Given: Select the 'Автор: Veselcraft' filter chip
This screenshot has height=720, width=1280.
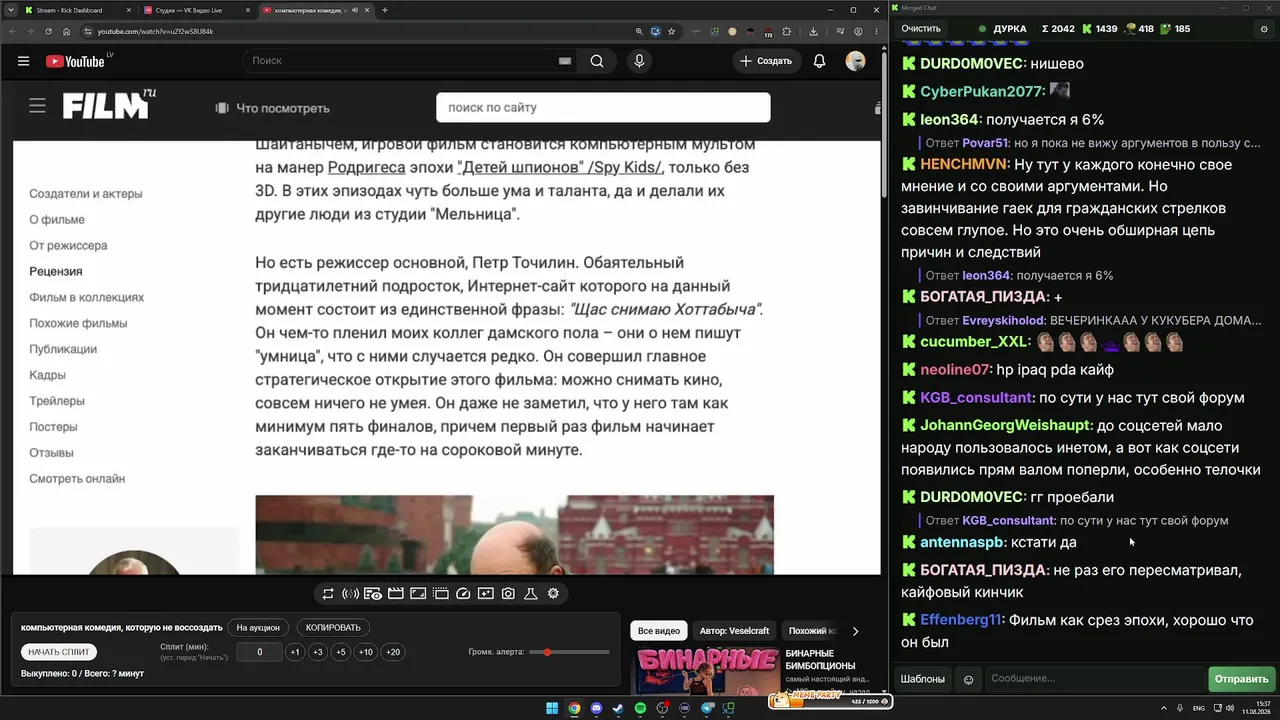Looking at the screenshot, I should (x=735, y=631).
